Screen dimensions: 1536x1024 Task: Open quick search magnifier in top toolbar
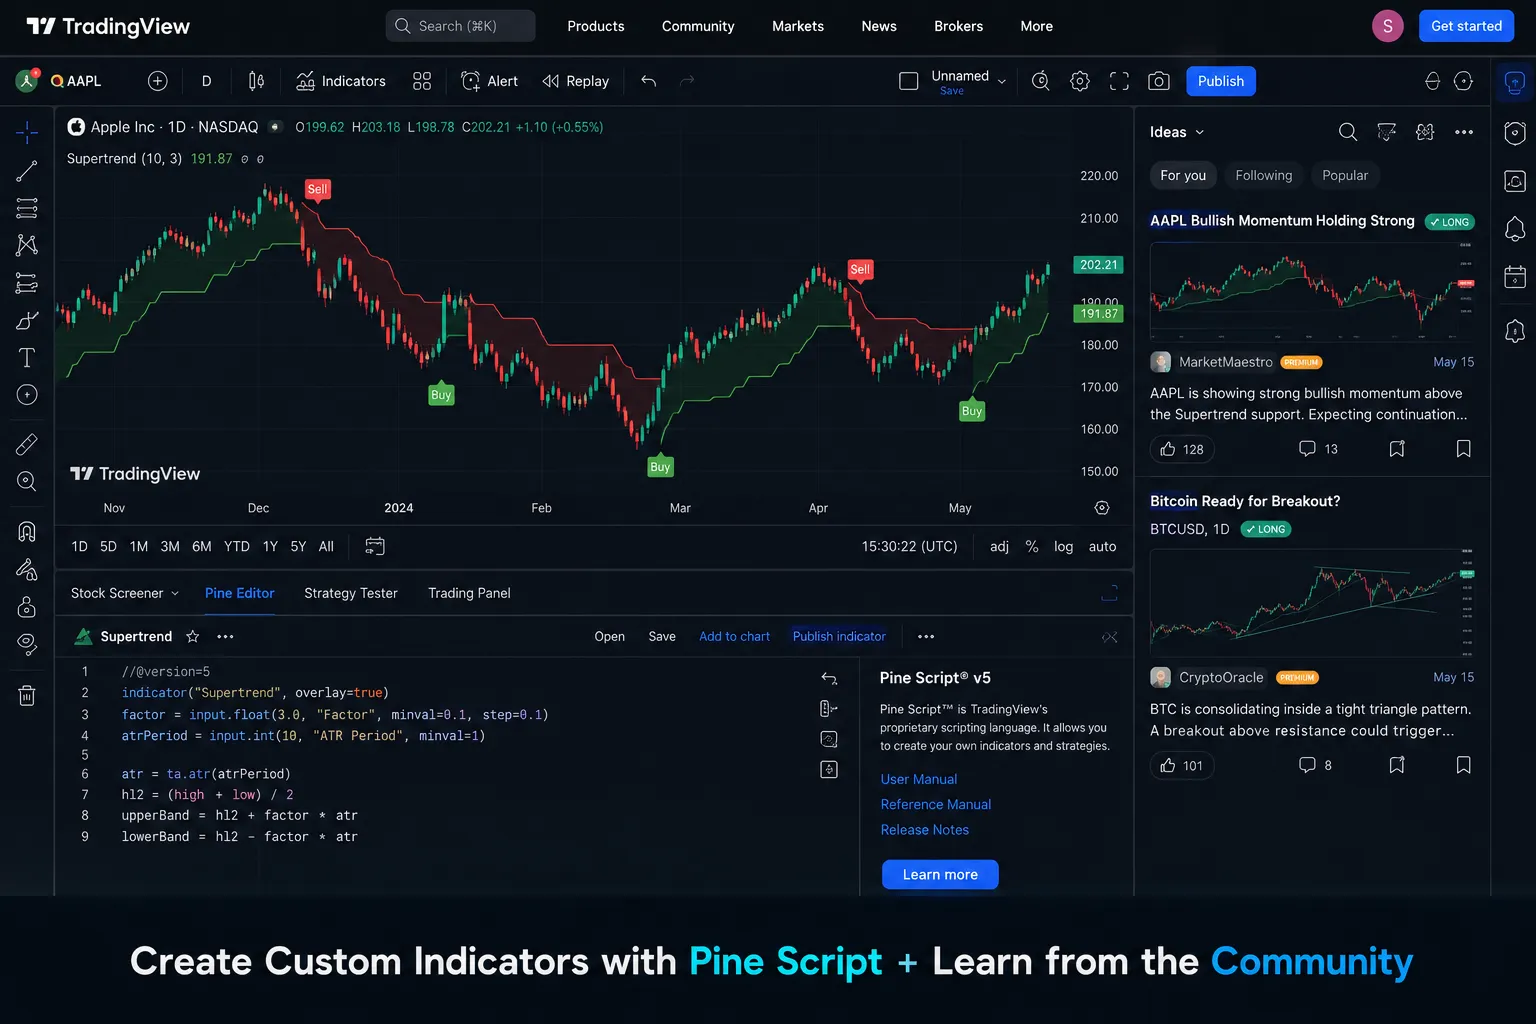[x=1040, y=81]
